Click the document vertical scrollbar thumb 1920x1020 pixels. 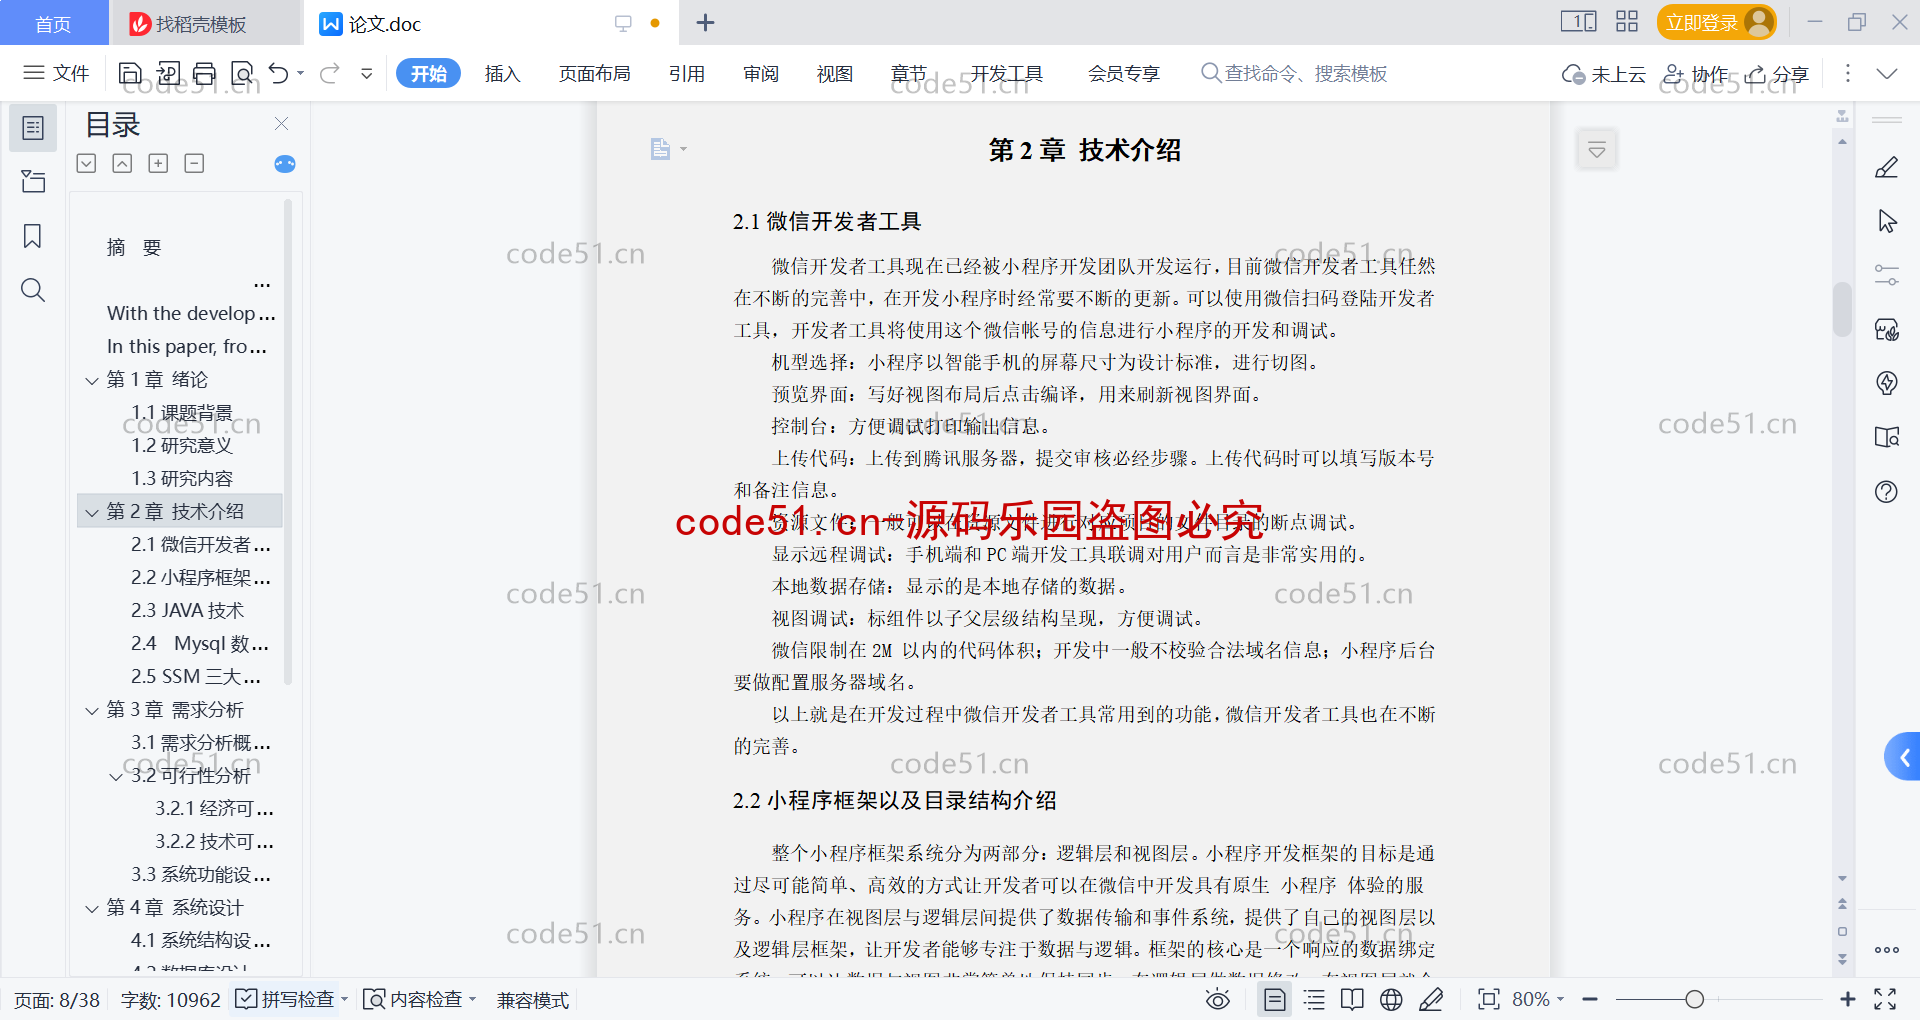1842,310
